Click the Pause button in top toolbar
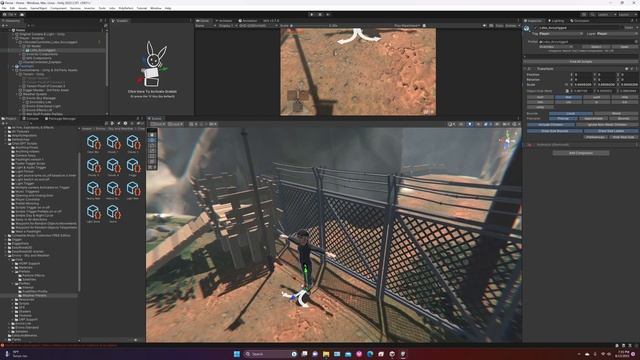The image size is (640, 360). [x=320, y=14]
